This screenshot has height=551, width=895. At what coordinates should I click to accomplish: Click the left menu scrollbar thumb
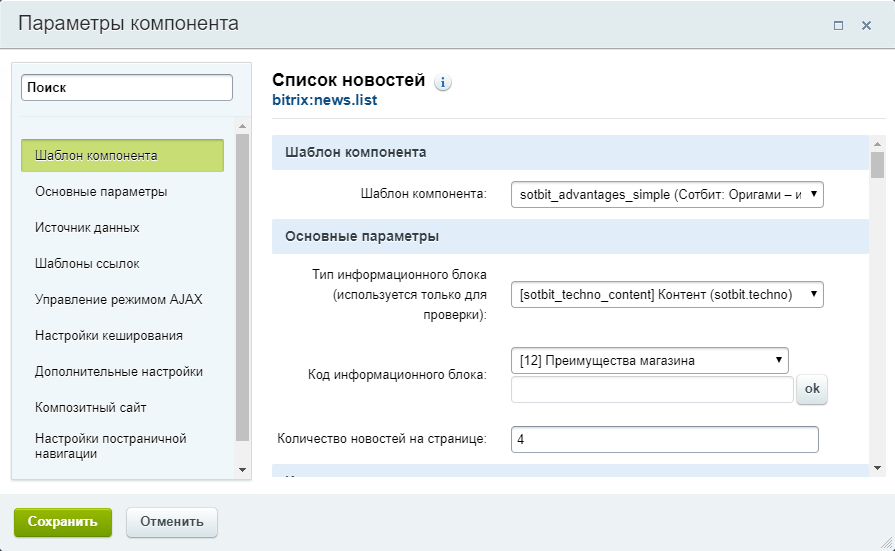coord(242,287)
